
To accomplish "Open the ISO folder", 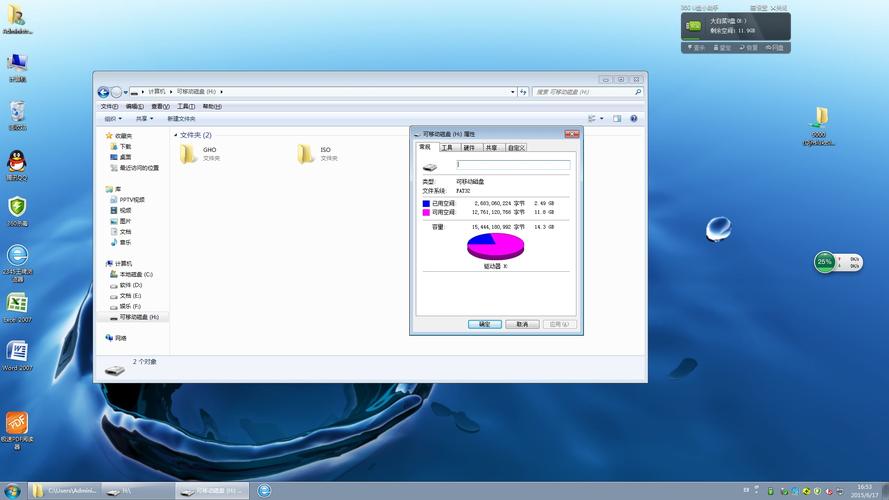I will [306, 153].
